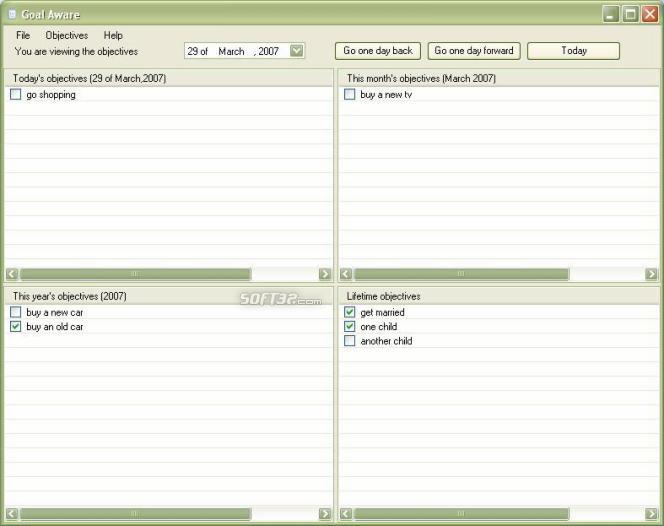Image resolution: width=664 pixels, height=526 pixels.
Task: Click the Lifetime objectives header
Action: coord(499,296)
